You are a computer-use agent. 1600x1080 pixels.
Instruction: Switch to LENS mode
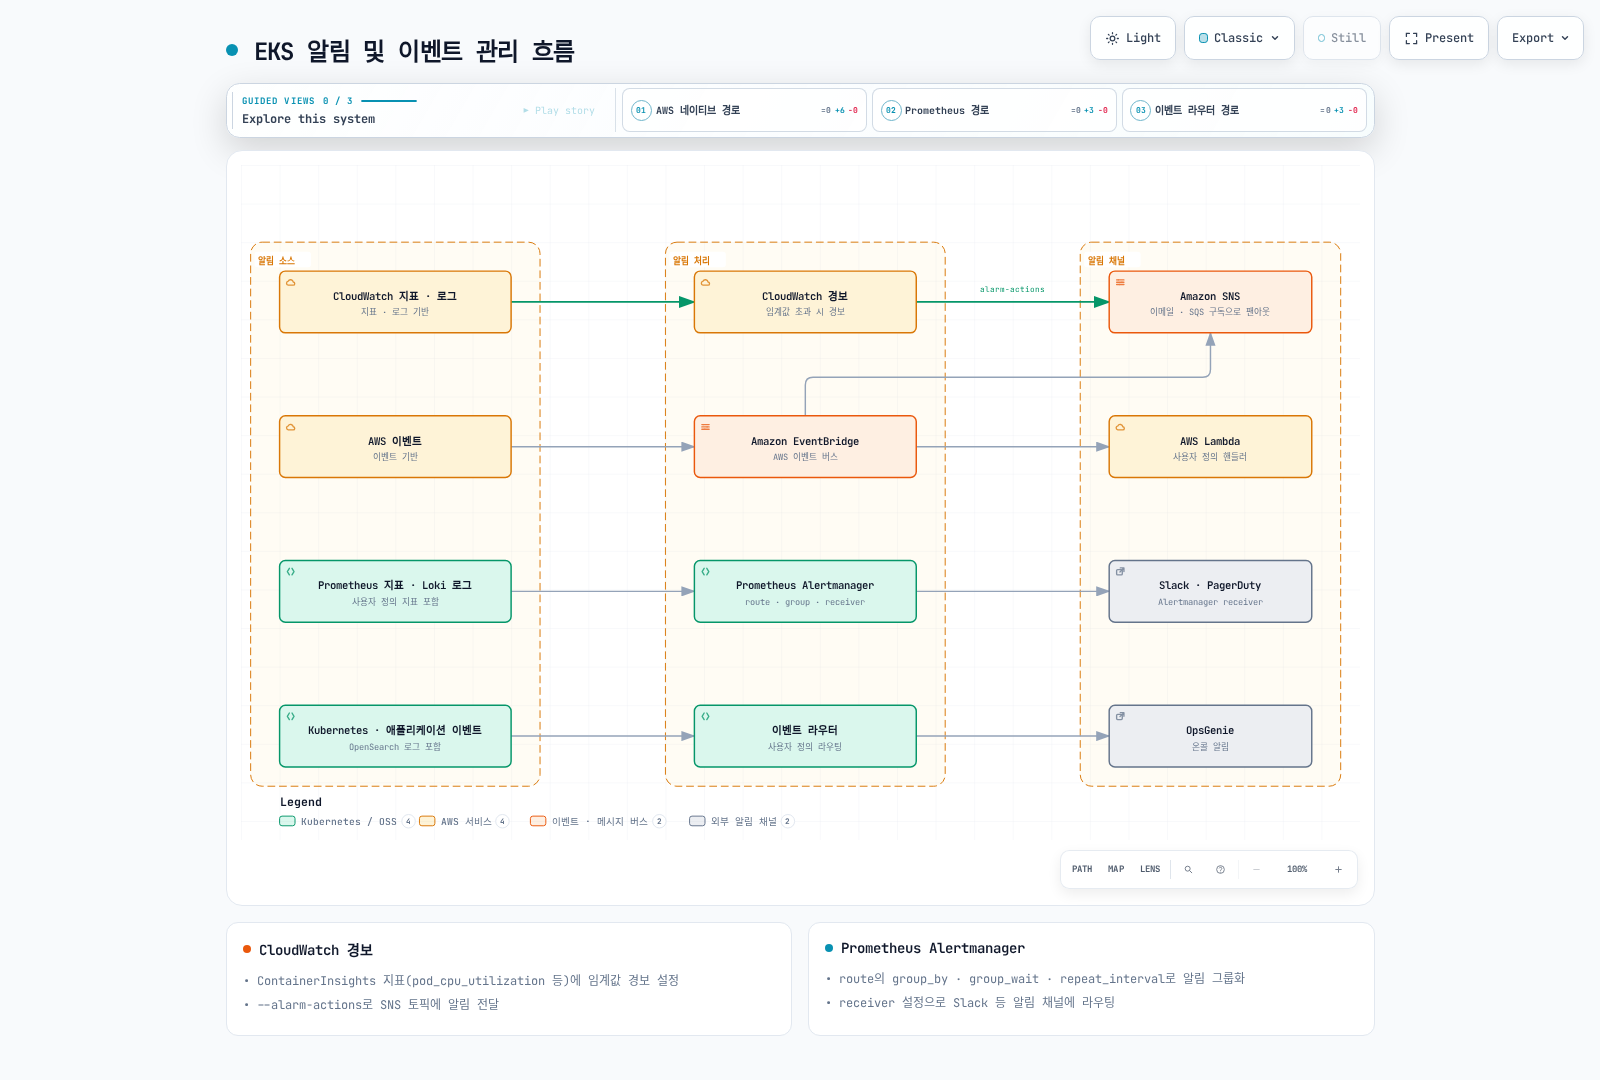[1150, 870]
